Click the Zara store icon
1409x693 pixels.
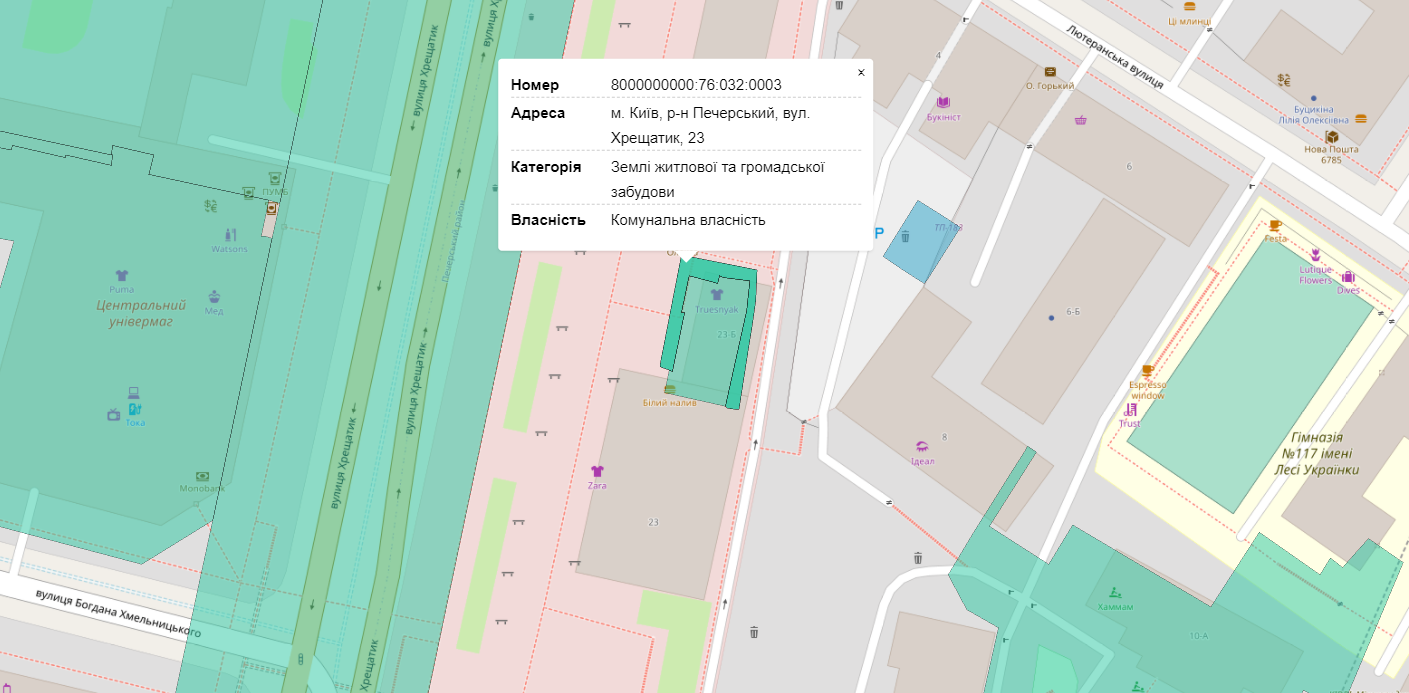597,471
